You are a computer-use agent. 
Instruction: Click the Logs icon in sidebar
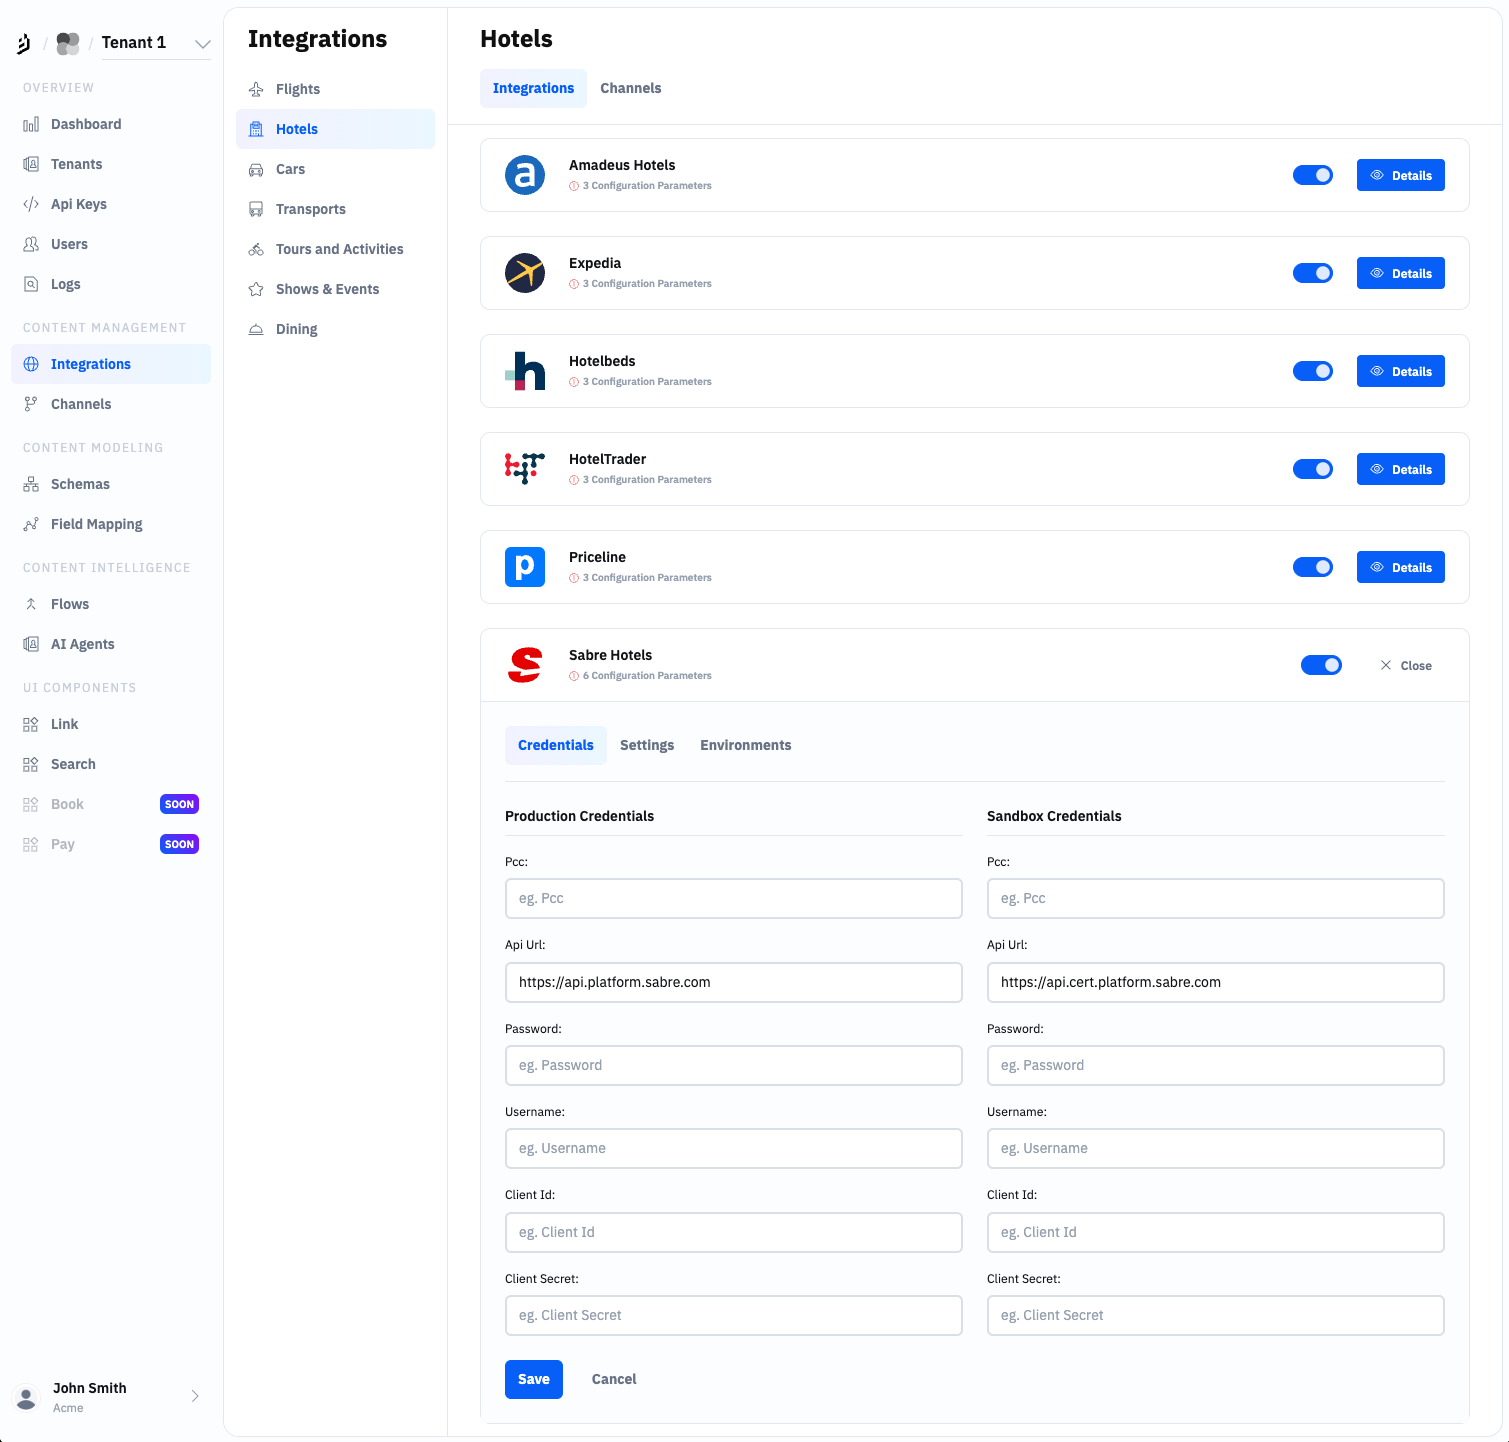[31, 284]
